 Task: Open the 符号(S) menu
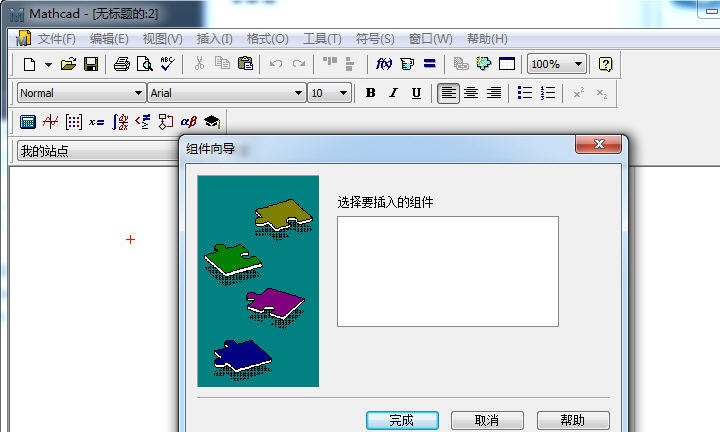click(374, 39)
